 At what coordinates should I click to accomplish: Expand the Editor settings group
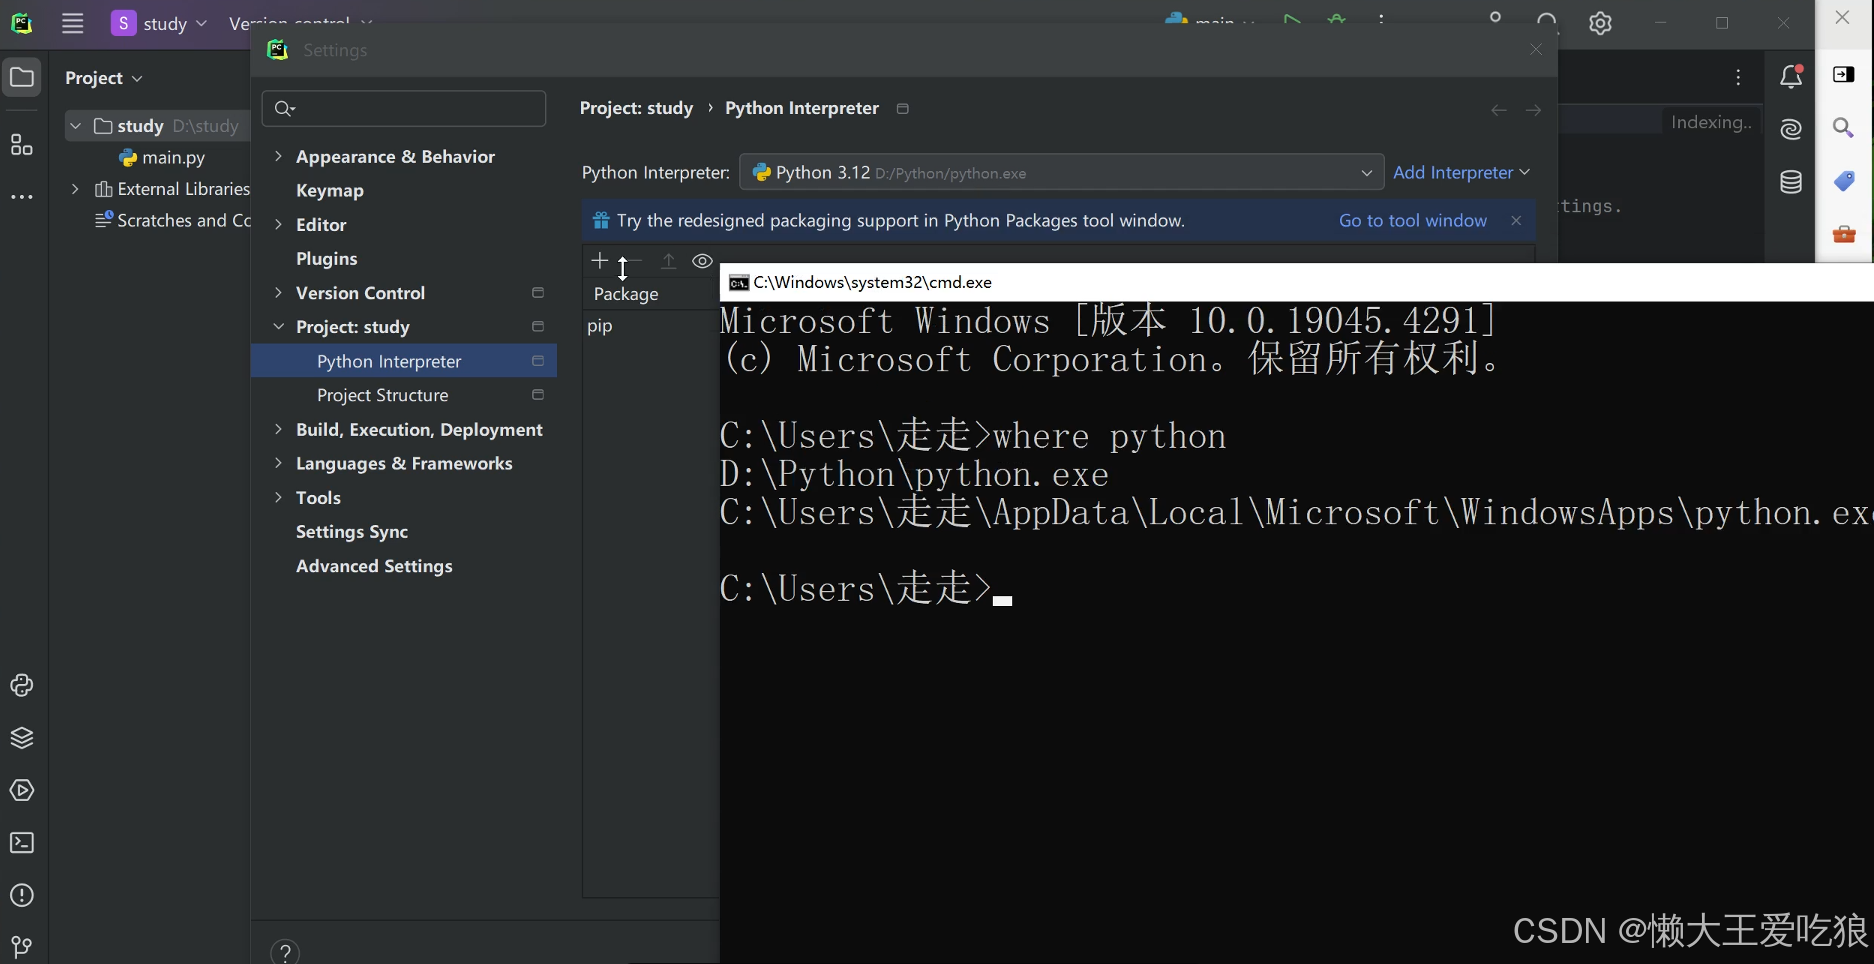pyautogui.click(x=278, y=224)
